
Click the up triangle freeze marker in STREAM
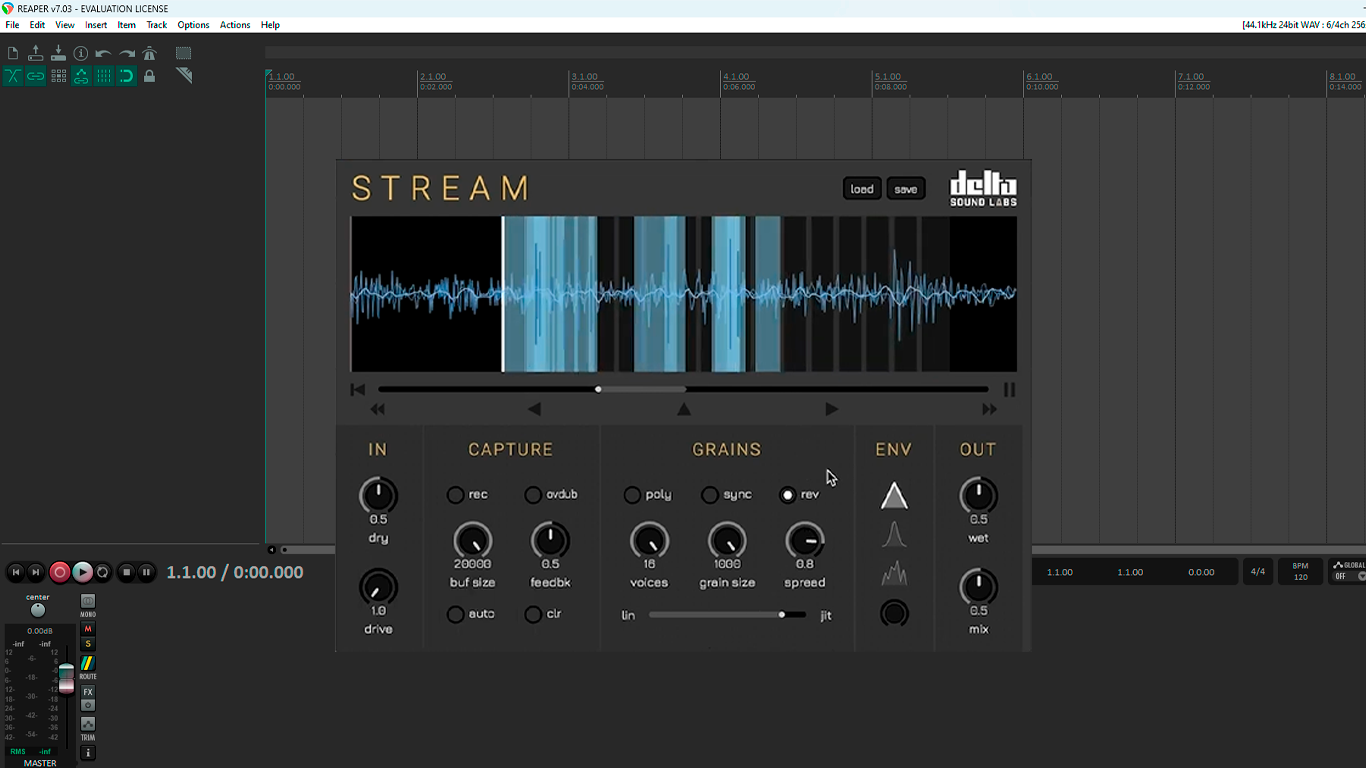click(684, 409)
